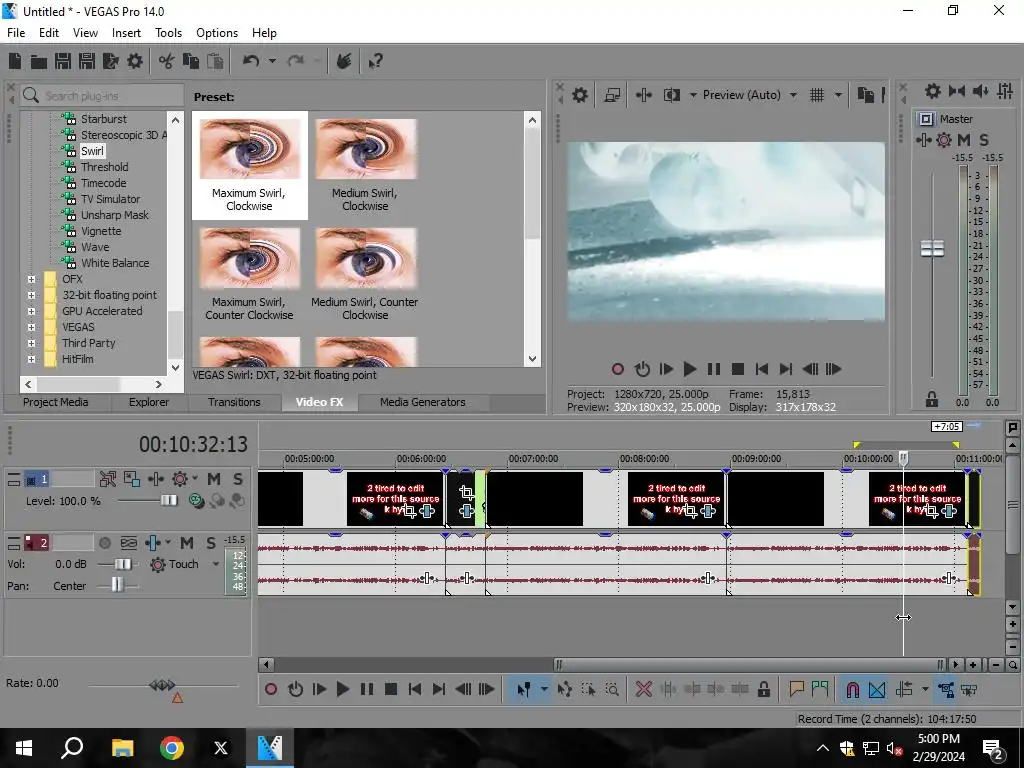
Task: Click Insert Marker icon in edit toolbar
Action: (796, 689)
